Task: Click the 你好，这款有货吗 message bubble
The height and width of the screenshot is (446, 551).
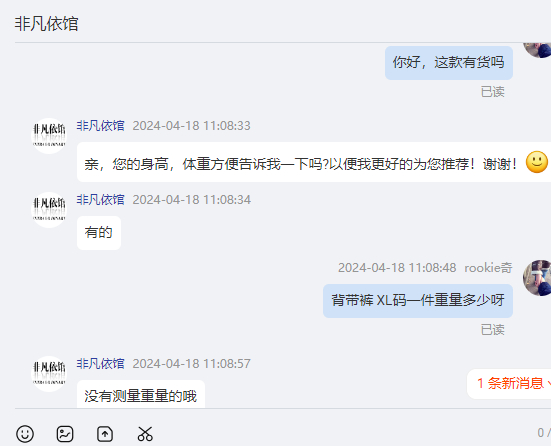Action: pos(449,63)
